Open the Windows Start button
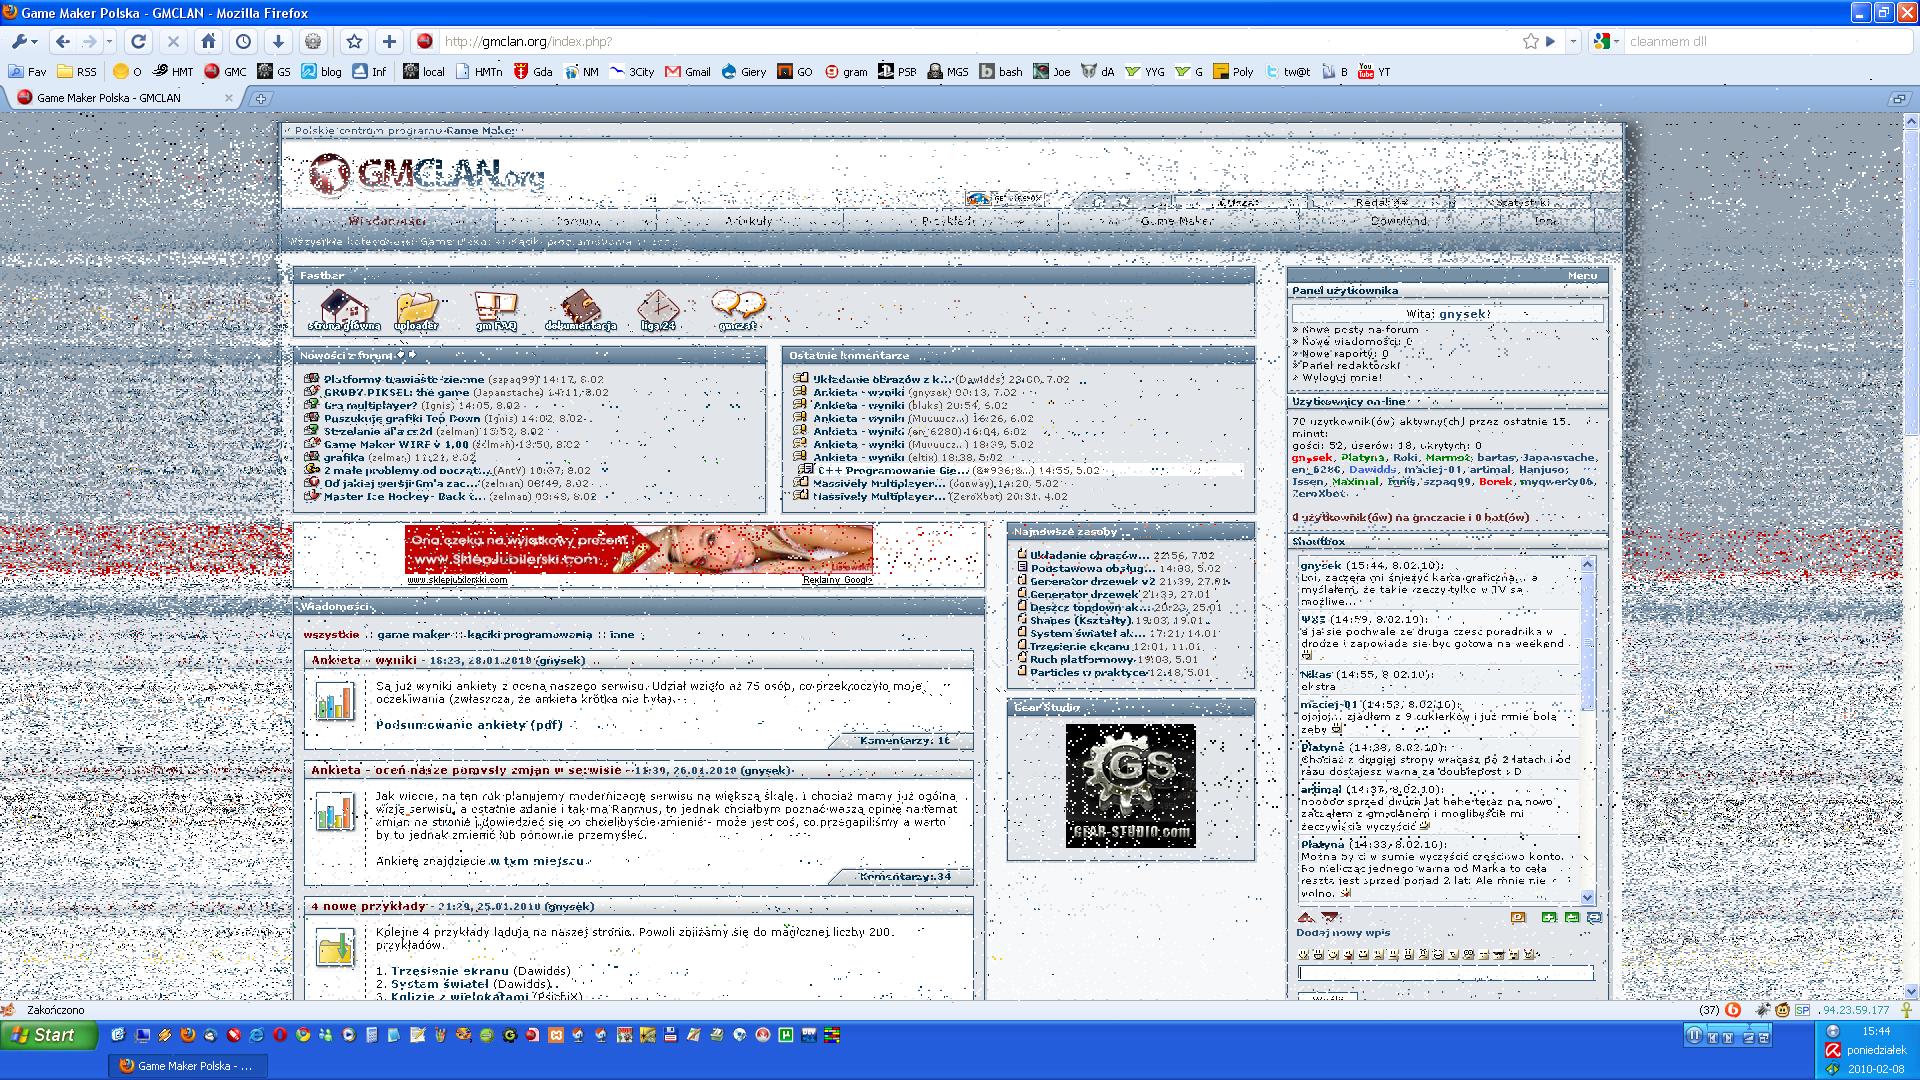The height and width of the screenshot is (1080, 1920). point(50,1035)
